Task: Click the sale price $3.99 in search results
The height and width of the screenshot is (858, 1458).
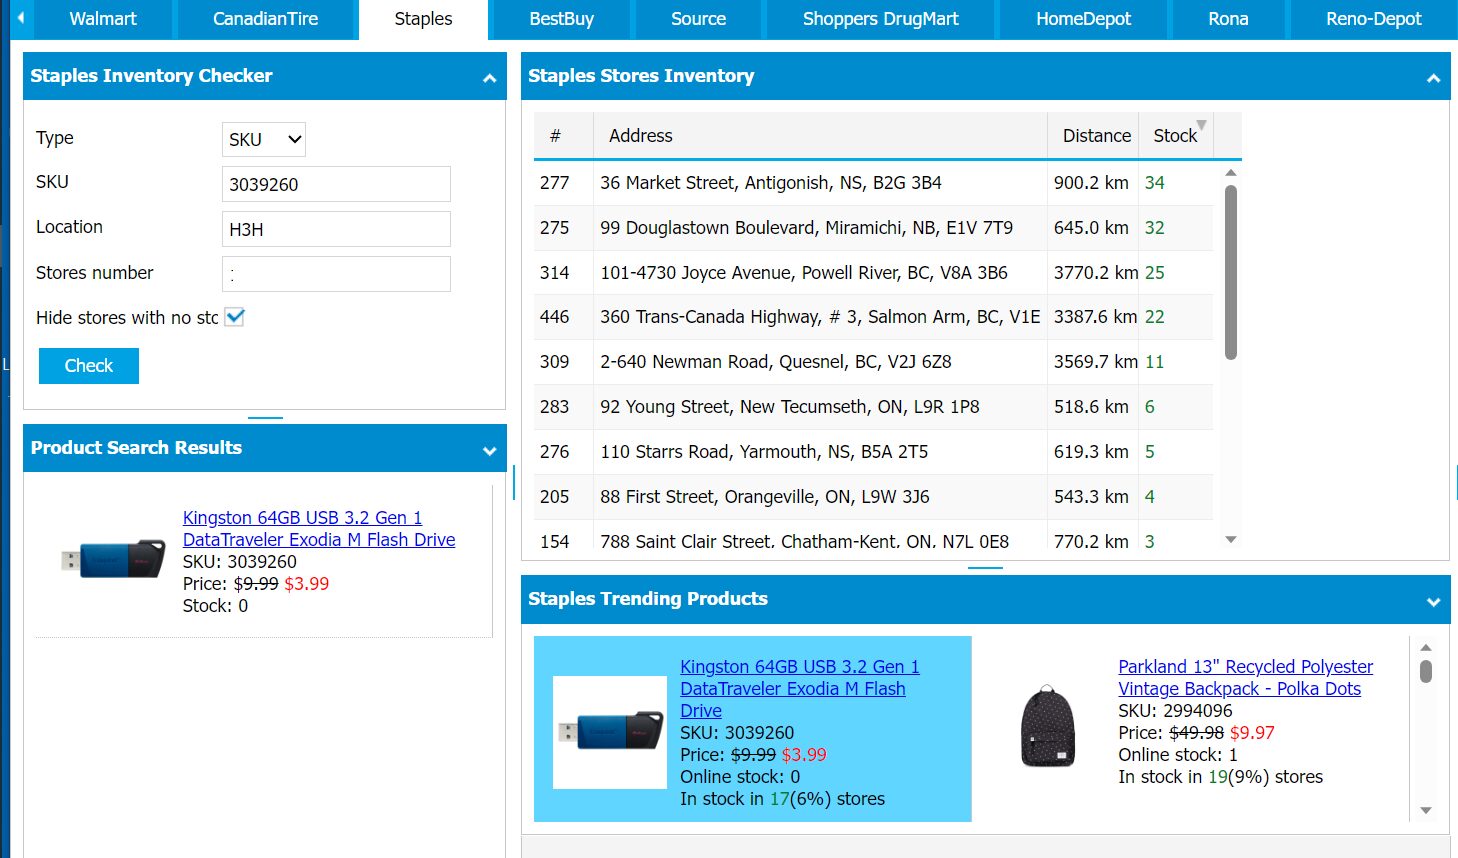Action: (306, 584)
